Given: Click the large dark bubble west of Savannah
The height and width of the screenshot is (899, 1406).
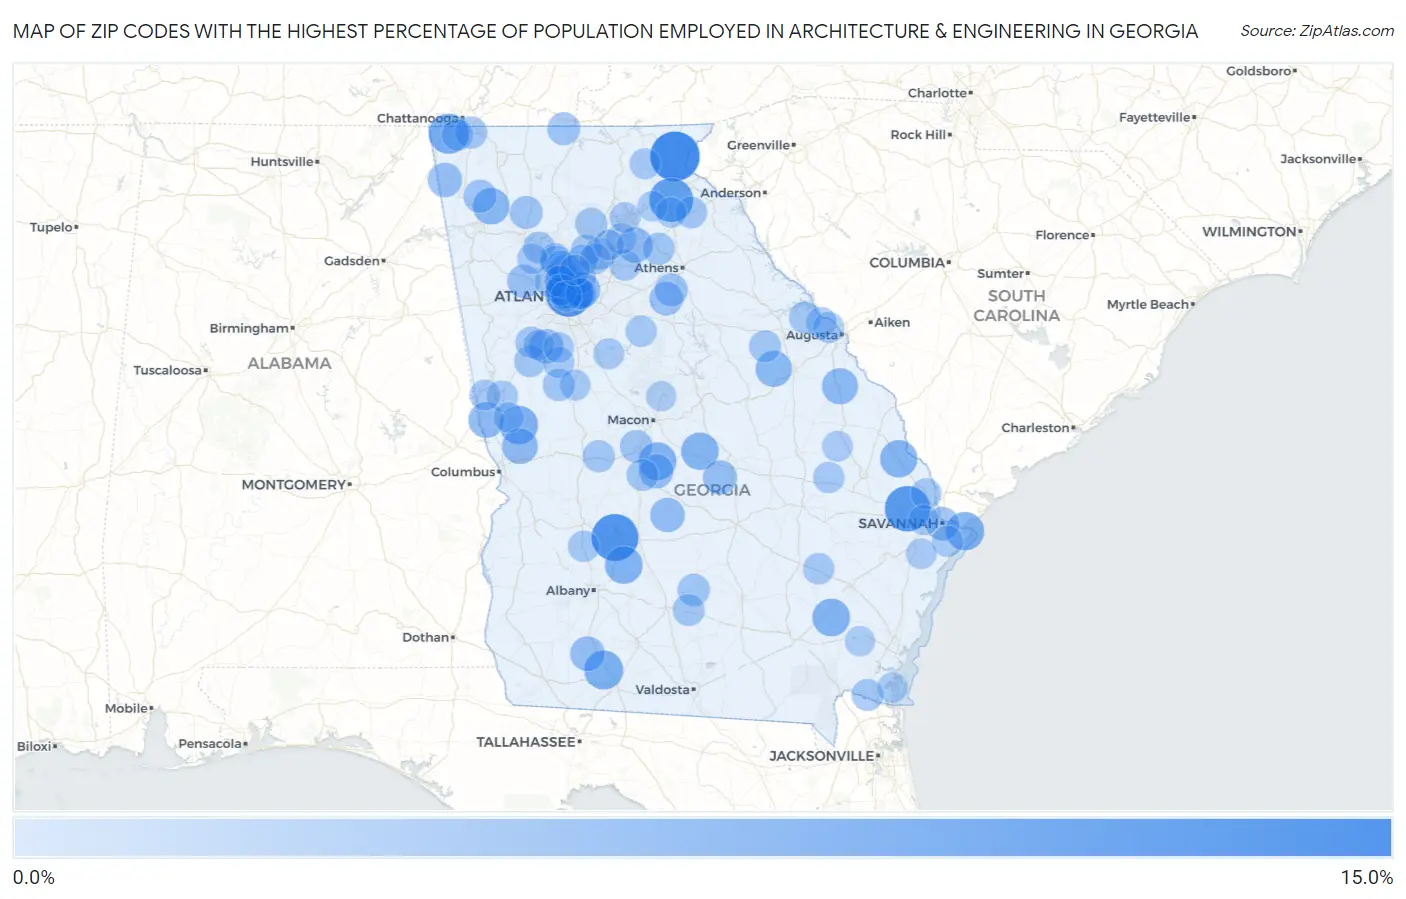Looking at the screenshot, I should pos(907,508).
